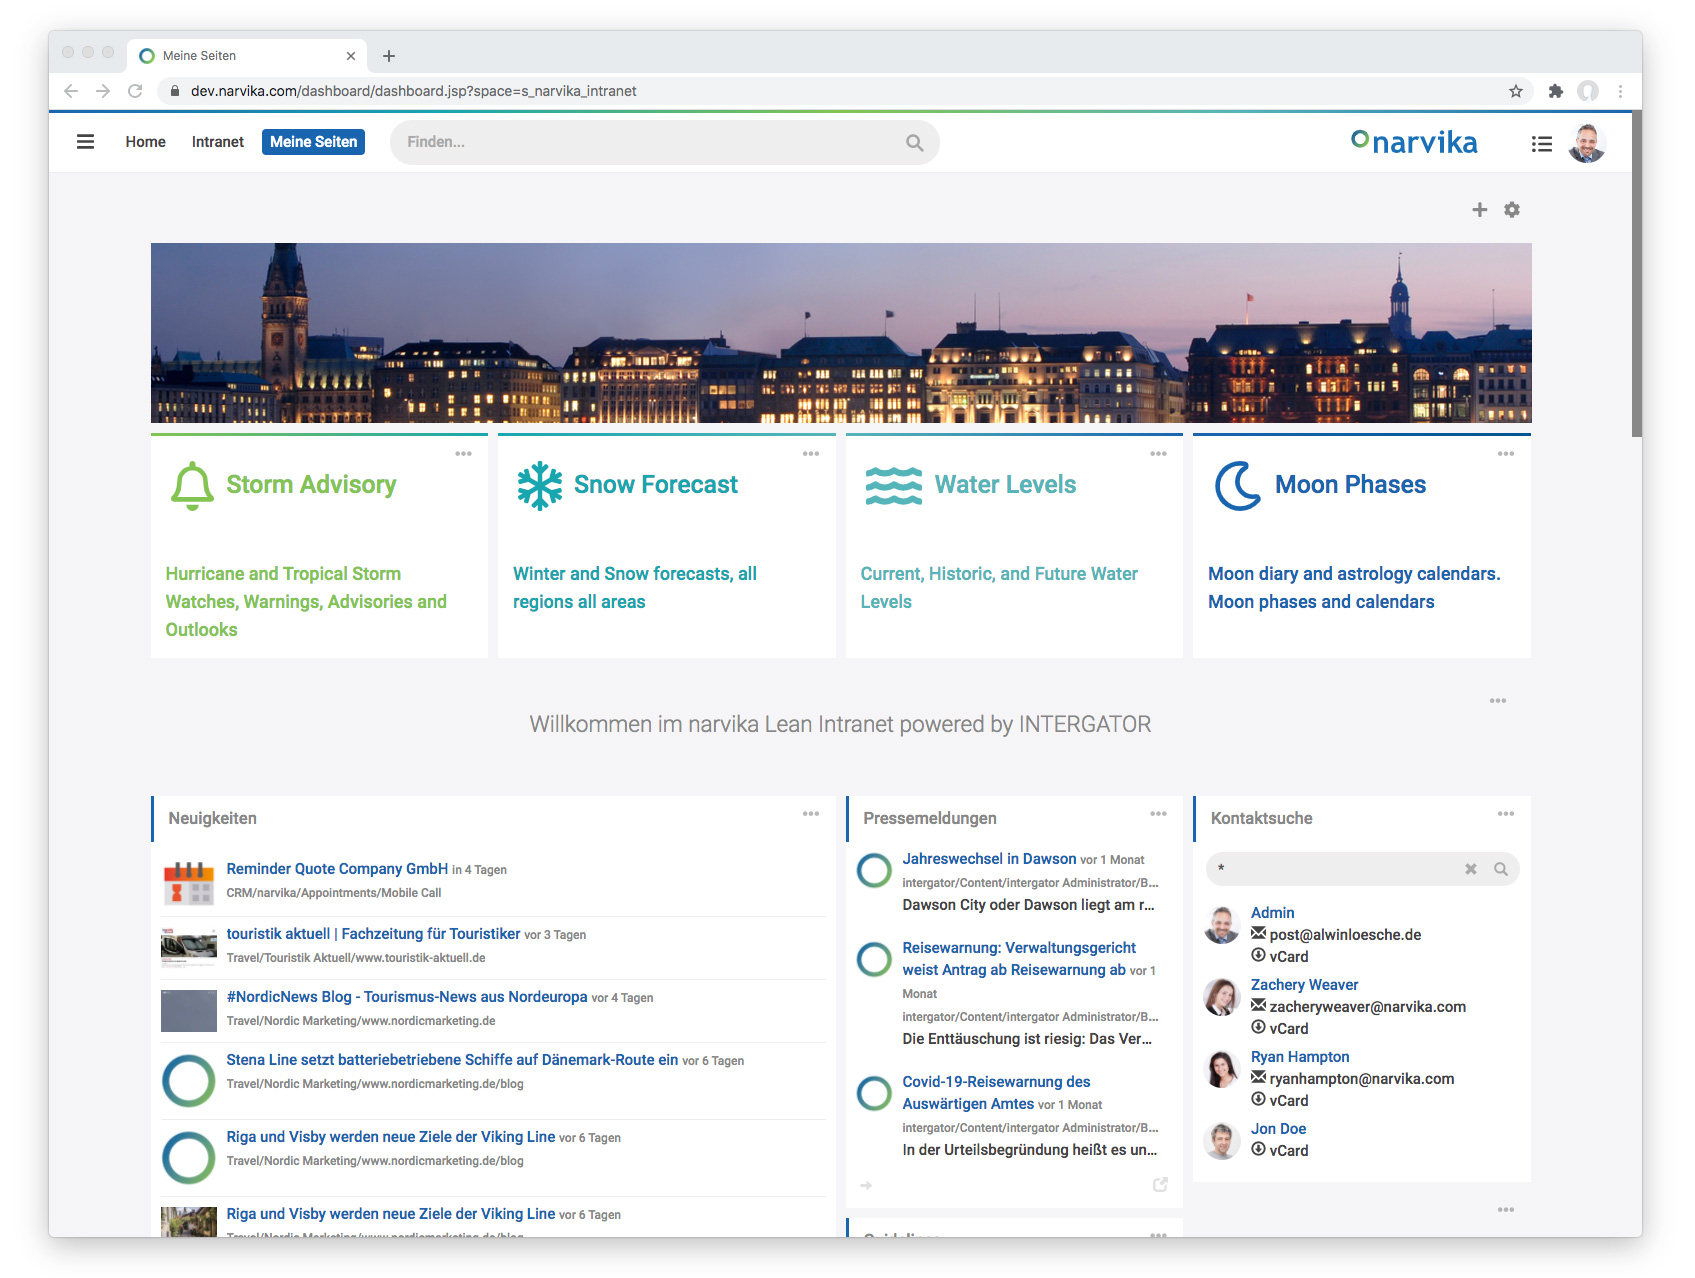Open Water Levels widget options menu
The image size is (1695, 1278).
pyautogui.click(x=1158, y=454)
